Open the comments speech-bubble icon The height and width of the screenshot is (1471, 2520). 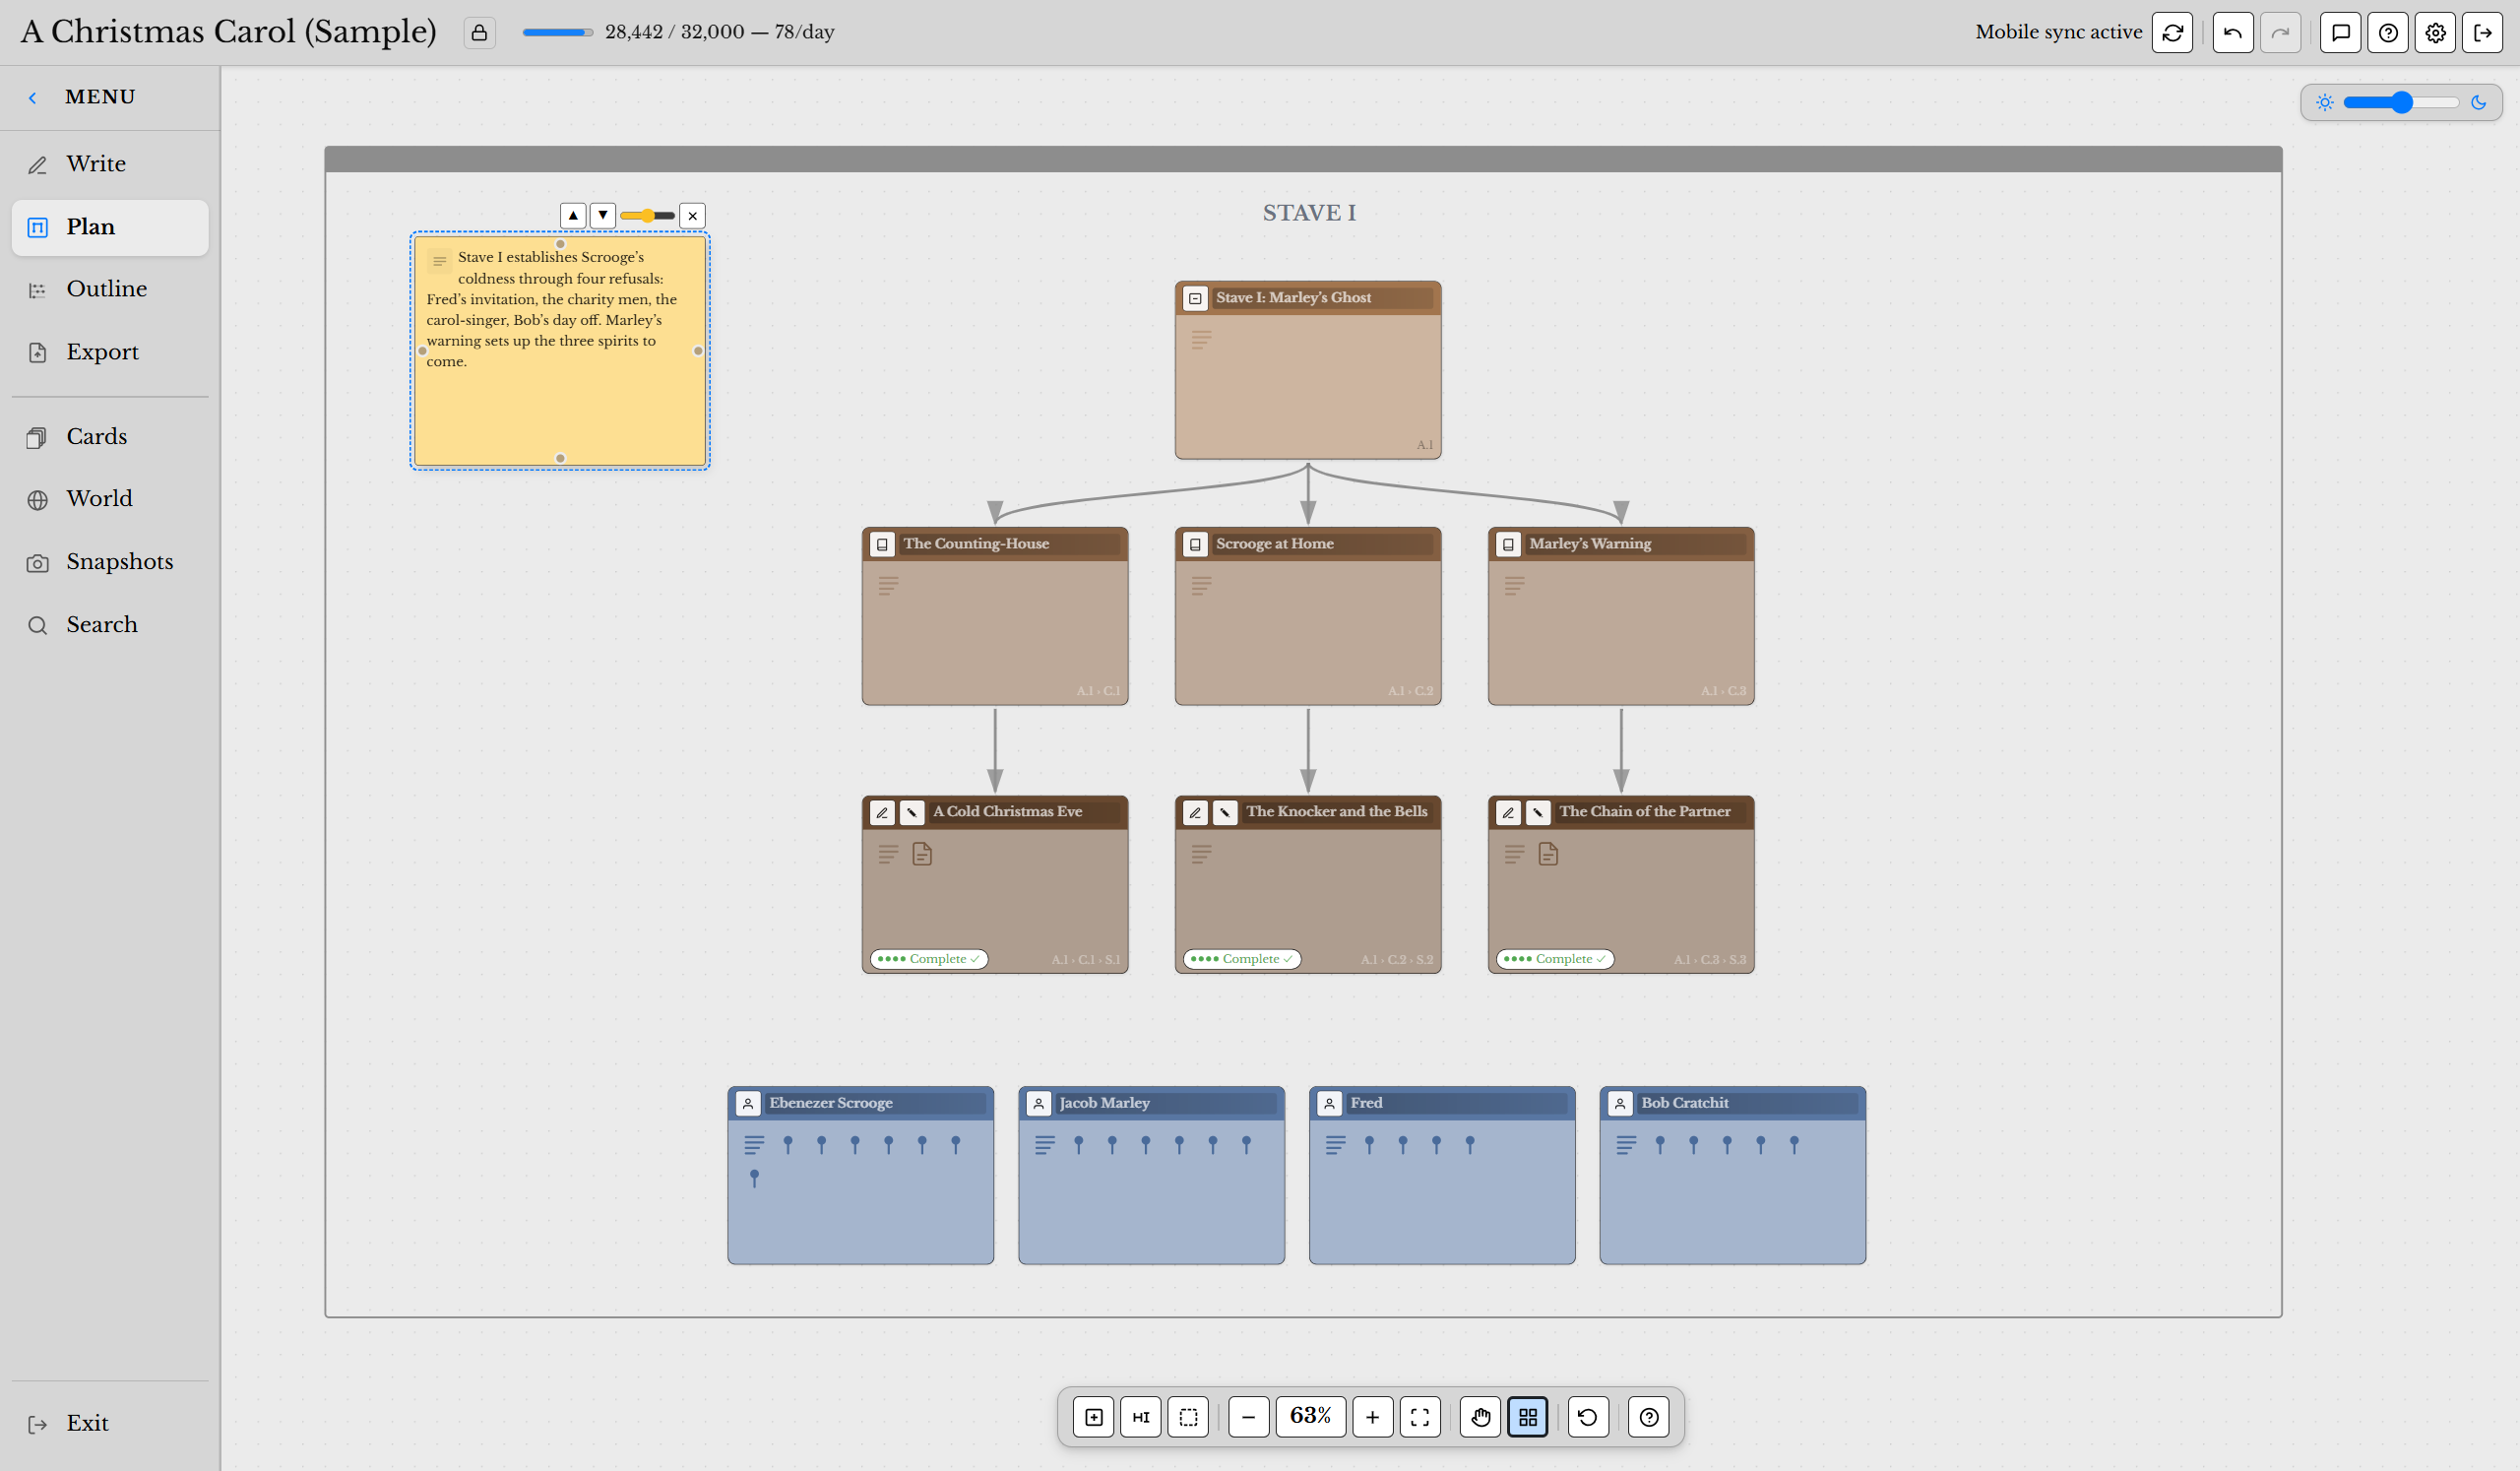(2340, 33)
